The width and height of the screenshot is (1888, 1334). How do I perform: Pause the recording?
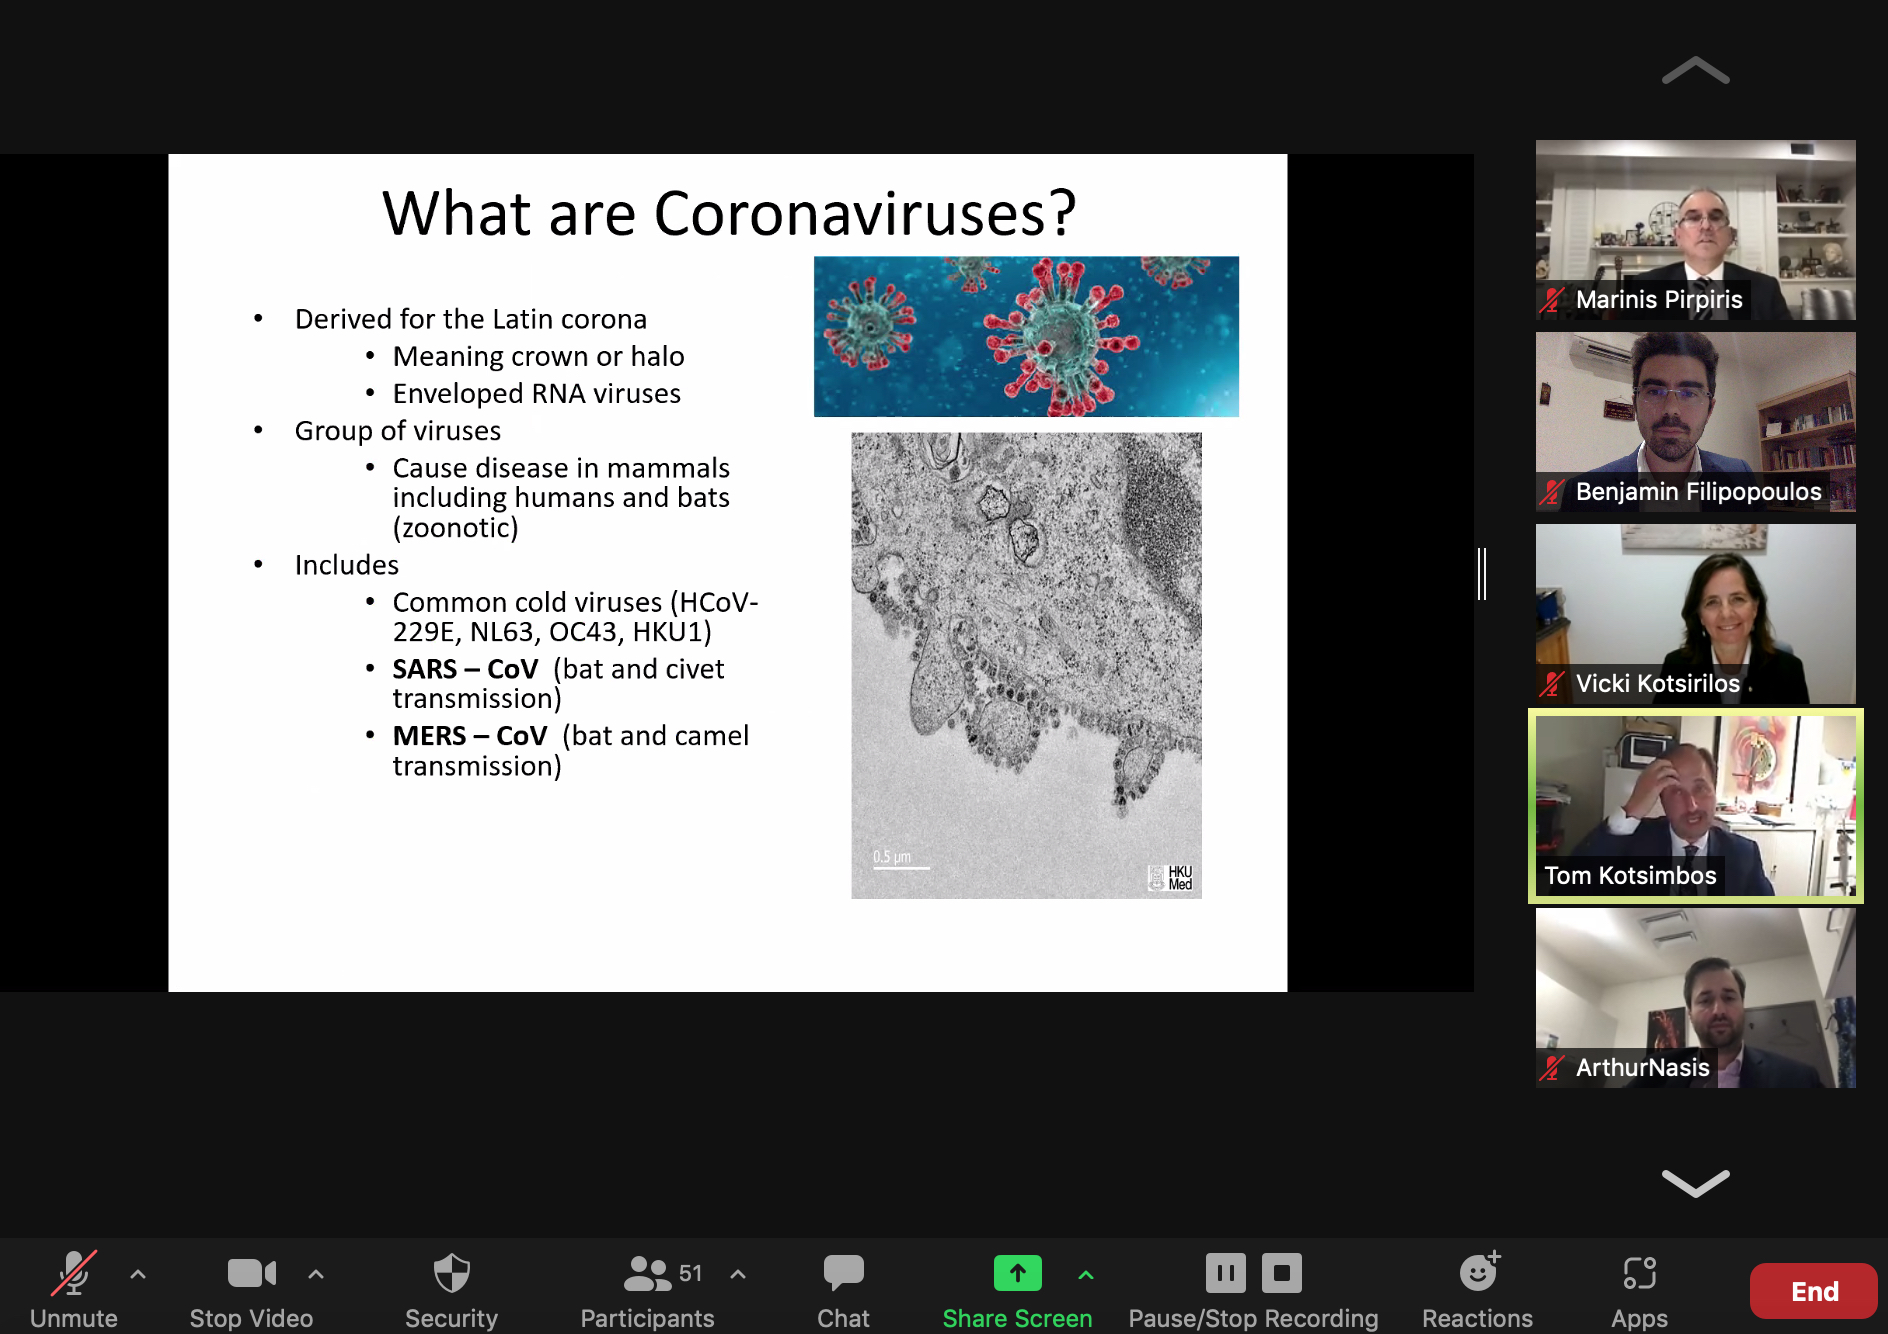pyautogui.click(x=1225, y=1273)
